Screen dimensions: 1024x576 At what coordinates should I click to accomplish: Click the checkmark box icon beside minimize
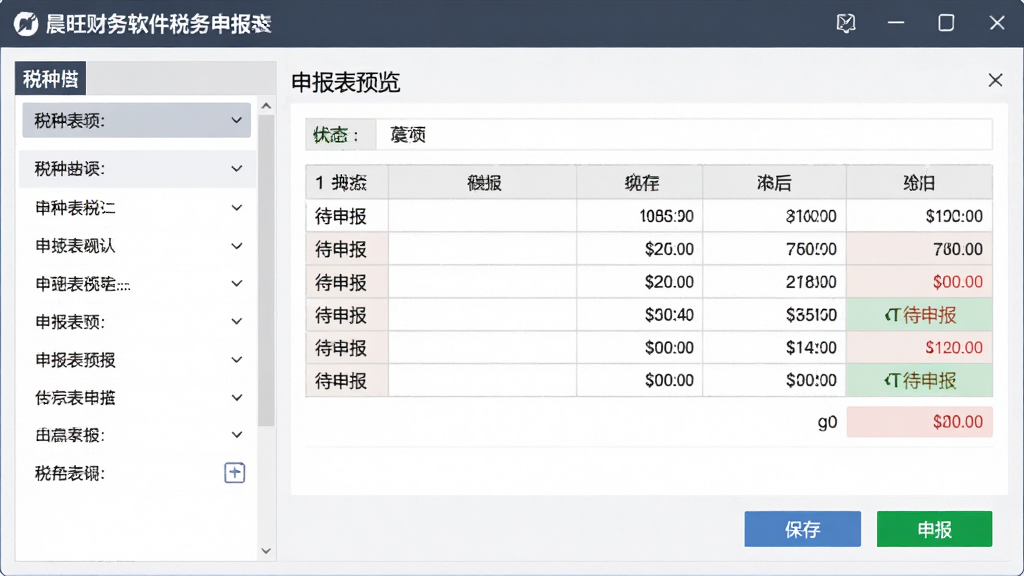[x=846, y=24]
